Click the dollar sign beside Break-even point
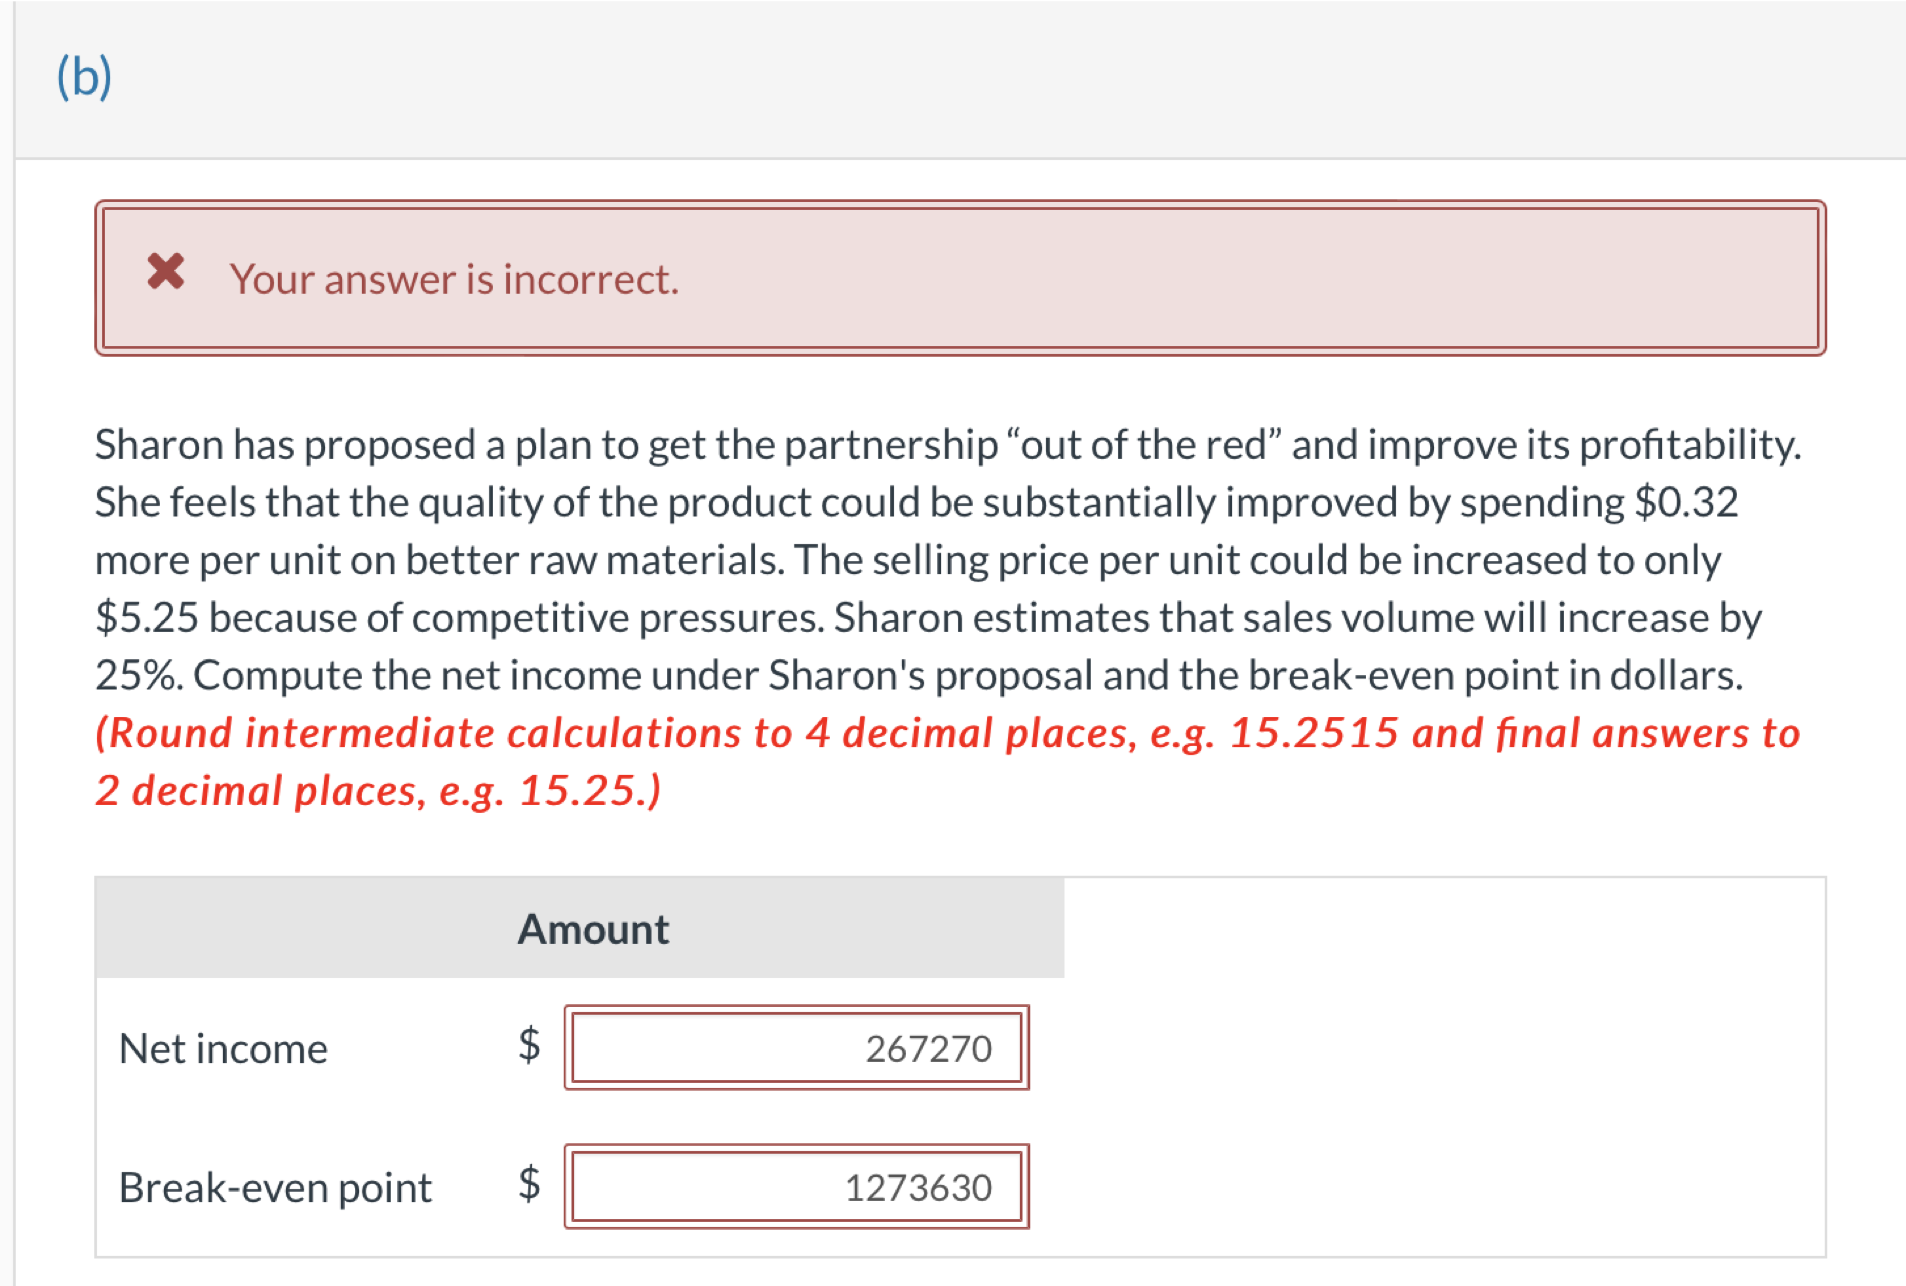This screenshot has width=1906, height=1286. 527,1186
